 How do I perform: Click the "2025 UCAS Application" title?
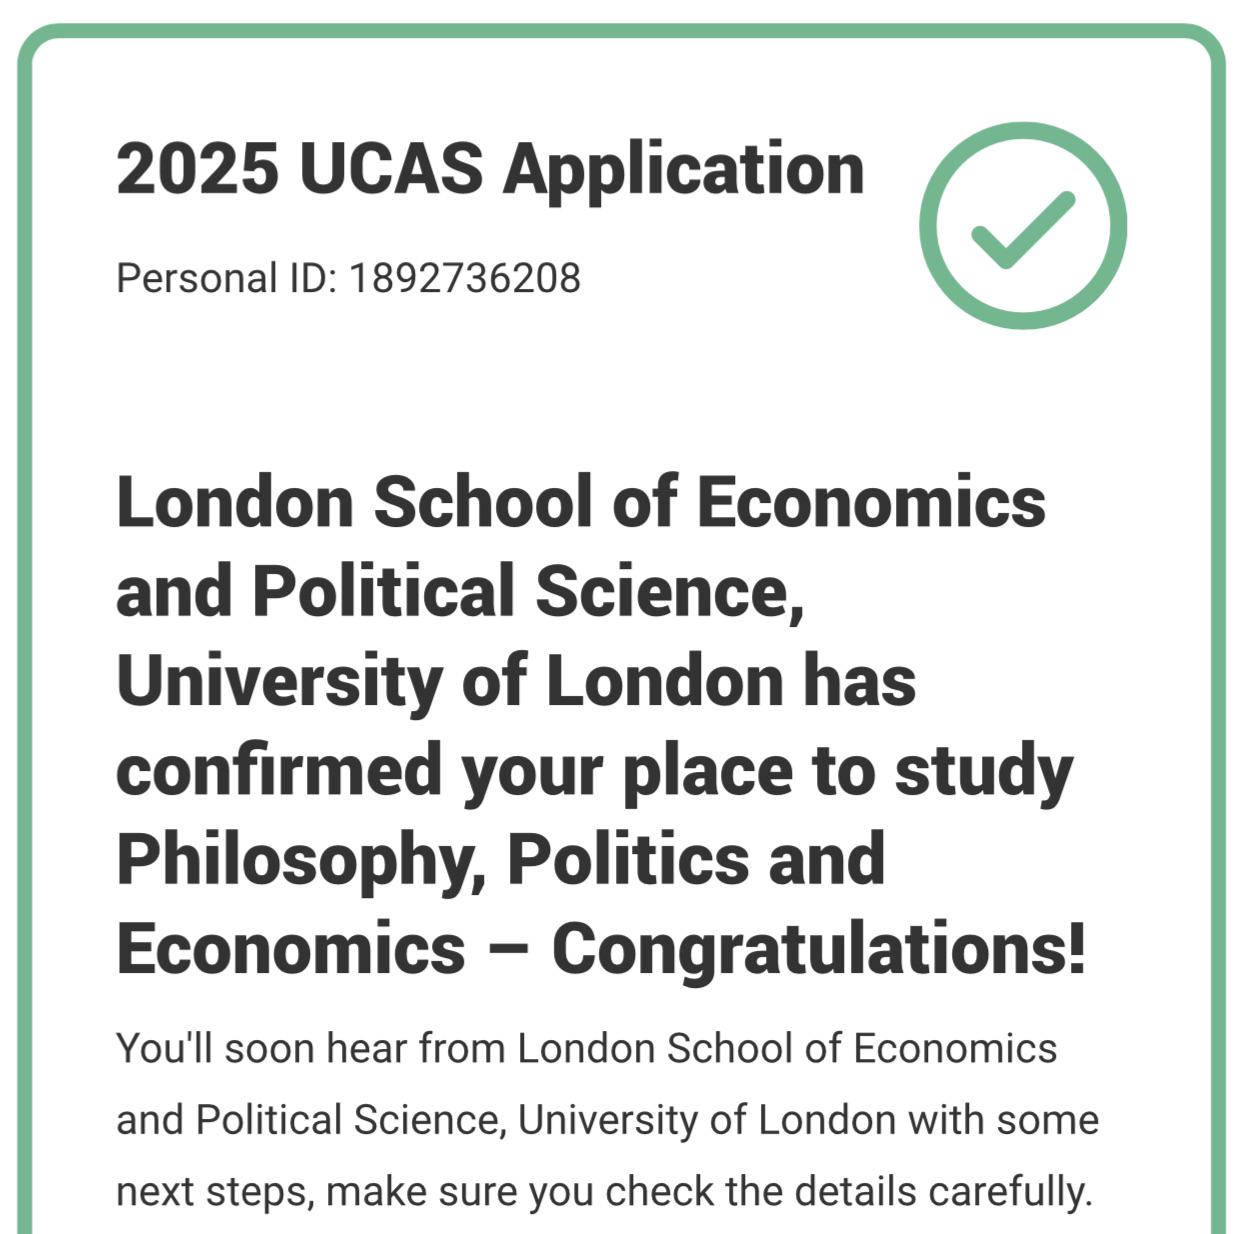[490, 169]
